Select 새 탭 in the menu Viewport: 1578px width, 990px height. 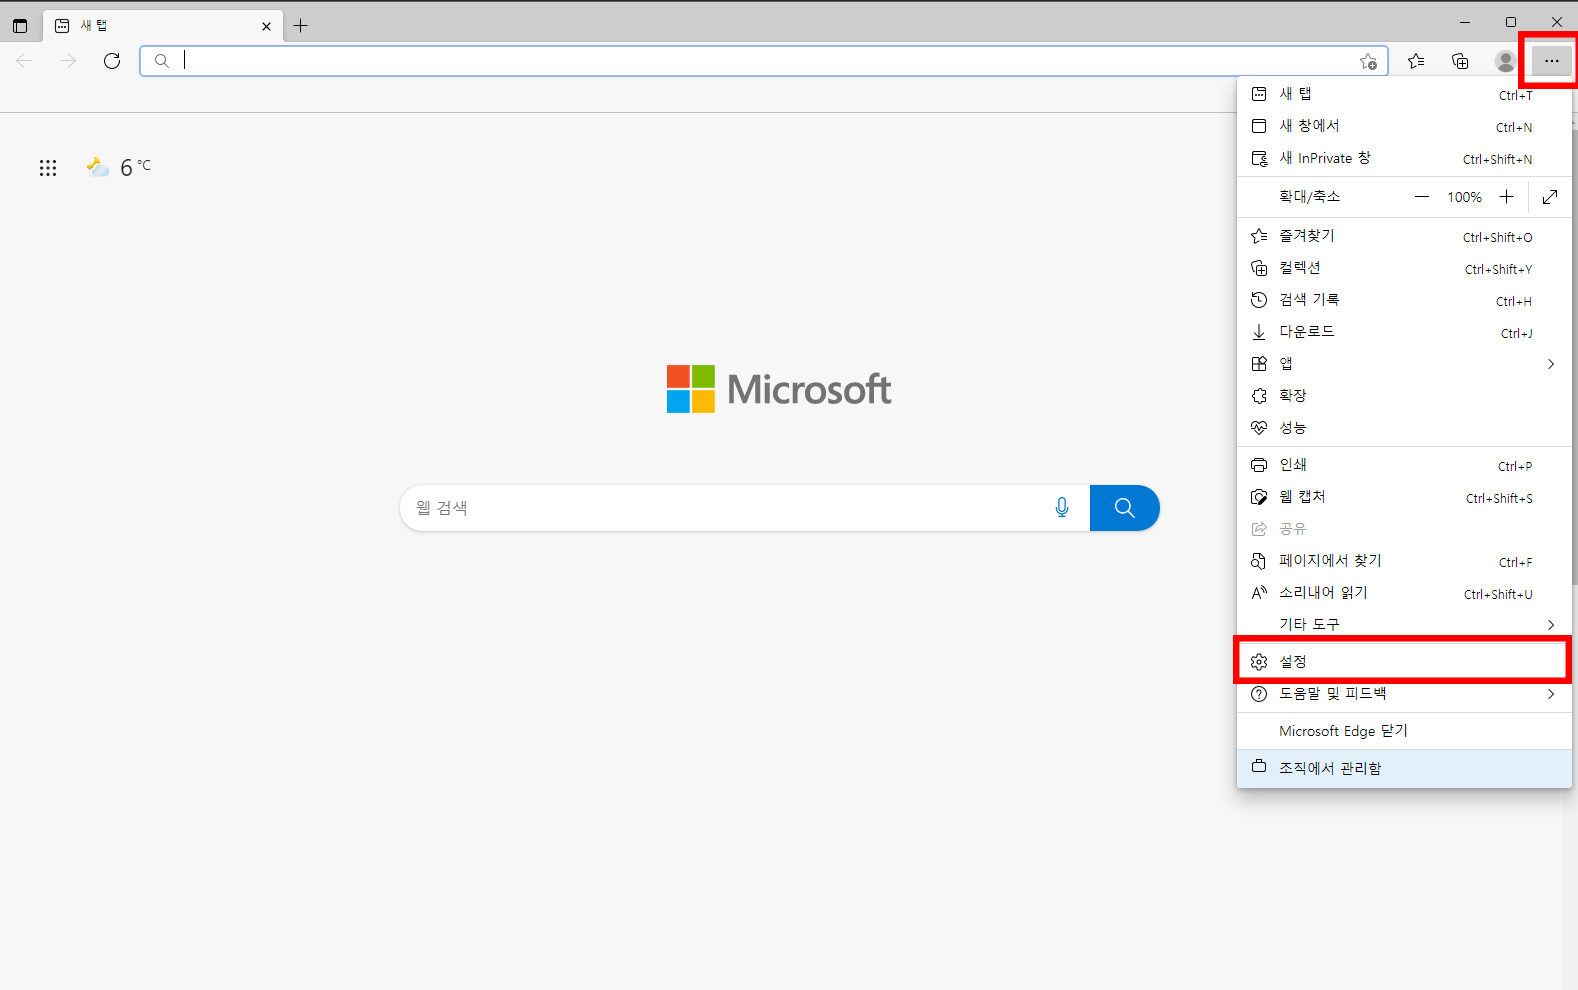pyautogui.click(x=1404, y=94)
